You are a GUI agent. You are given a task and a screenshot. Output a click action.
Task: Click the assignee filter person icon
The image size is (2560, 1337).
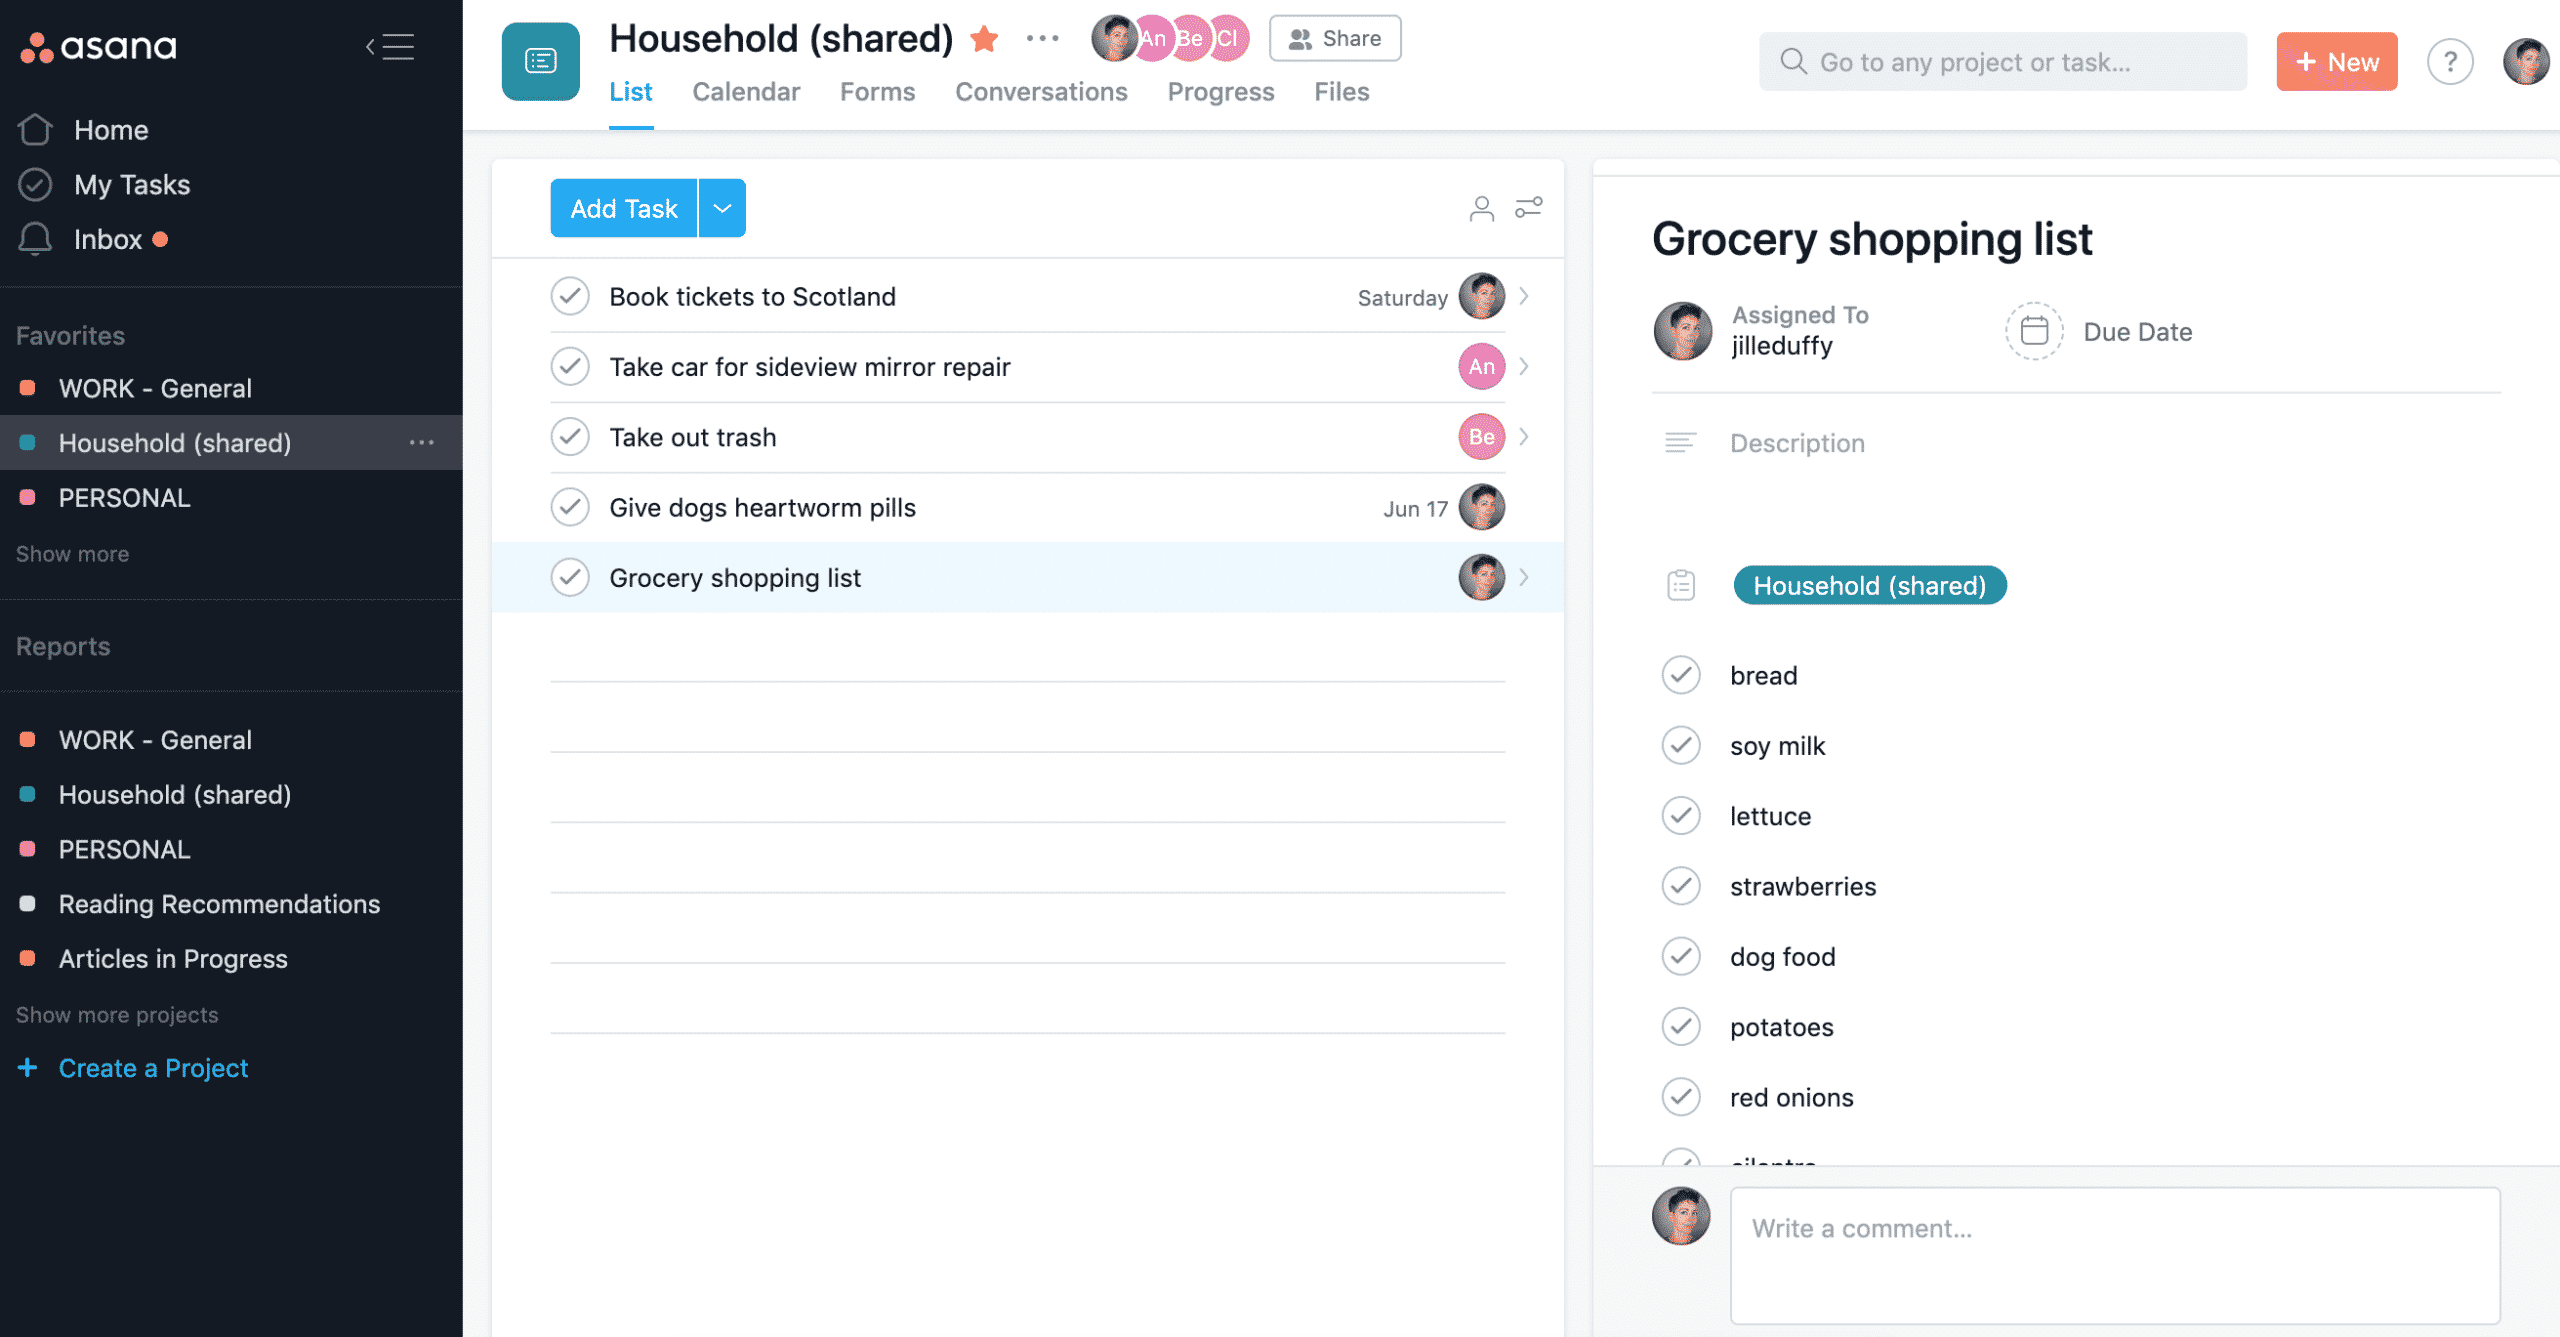click(x=1481, y=208)
